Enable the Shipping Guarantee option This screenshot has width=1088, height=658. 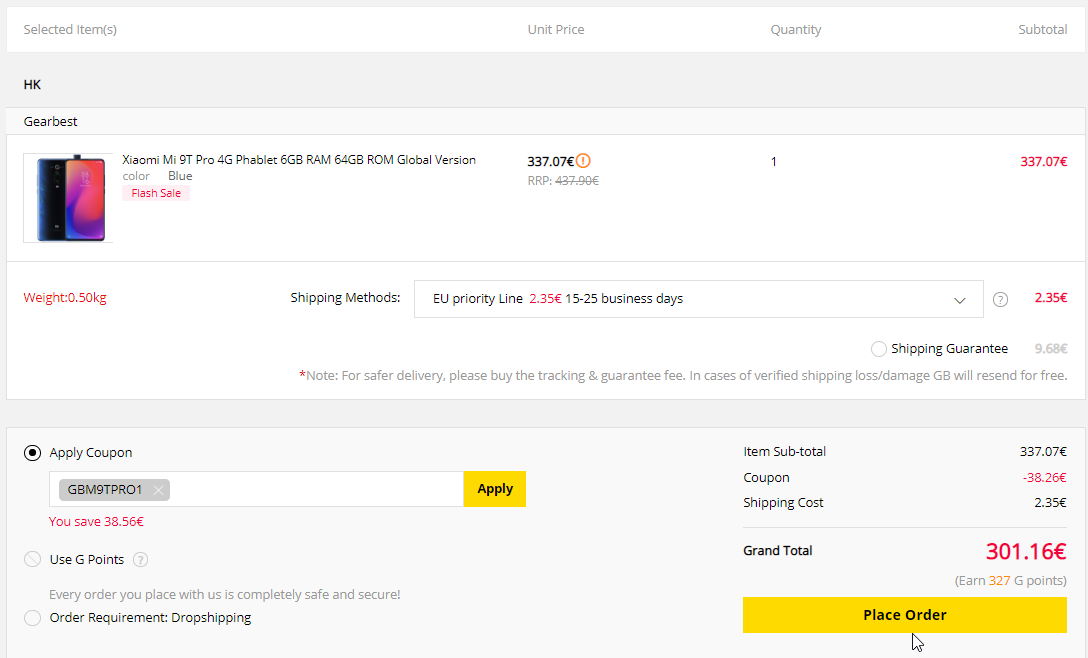(x=878, y=348)
